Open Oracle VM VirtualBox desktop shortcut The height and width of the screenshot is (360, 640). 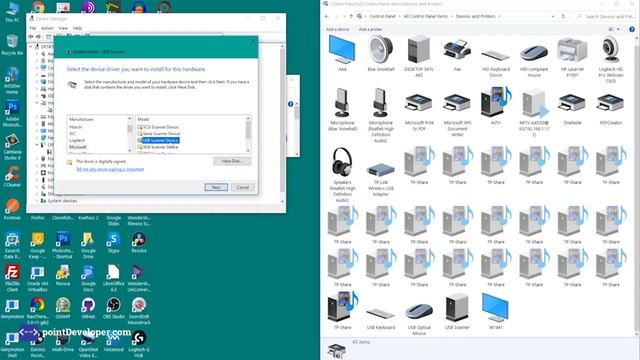point(38,278)
